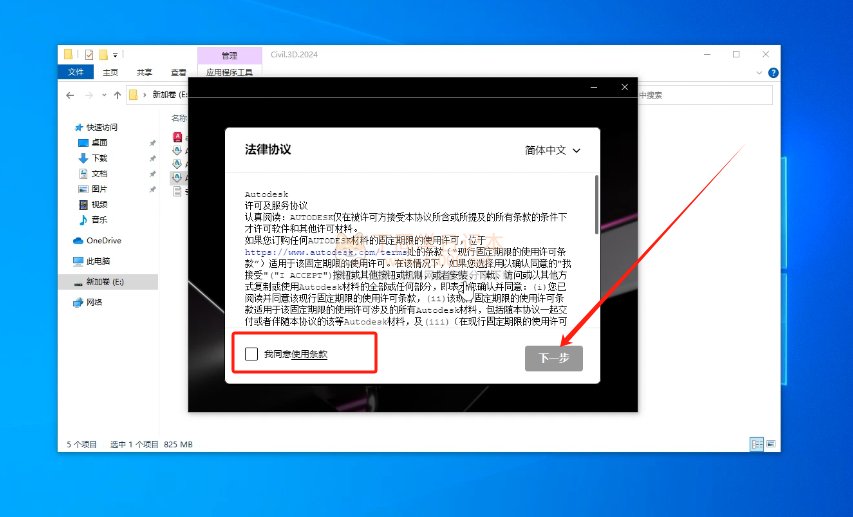Select the 管理 contextual tab
This screenshot has width=853, height=517.
230,56
